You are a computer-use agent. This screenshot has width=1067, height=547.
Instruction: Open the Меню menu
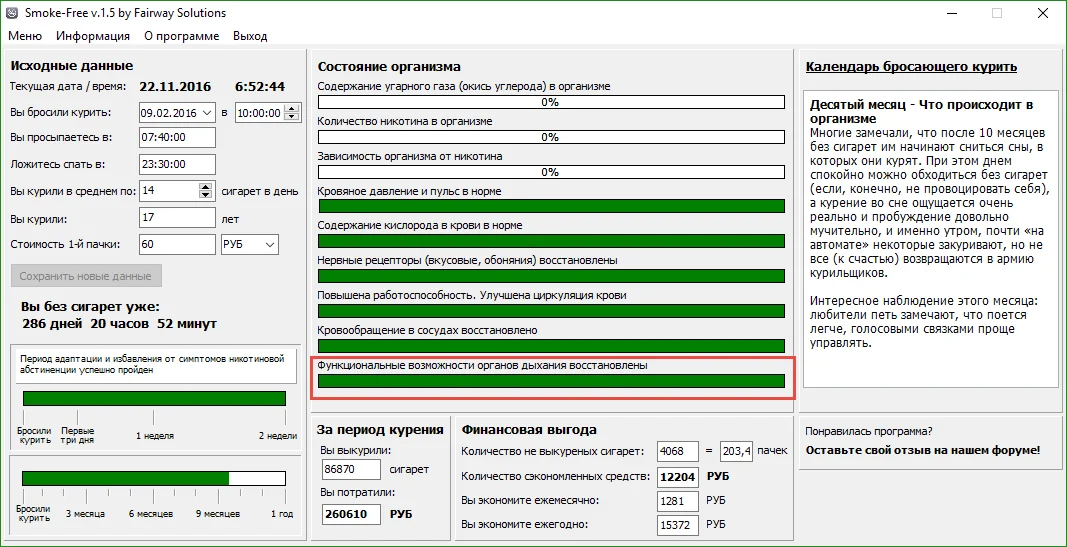click(25, 36)
